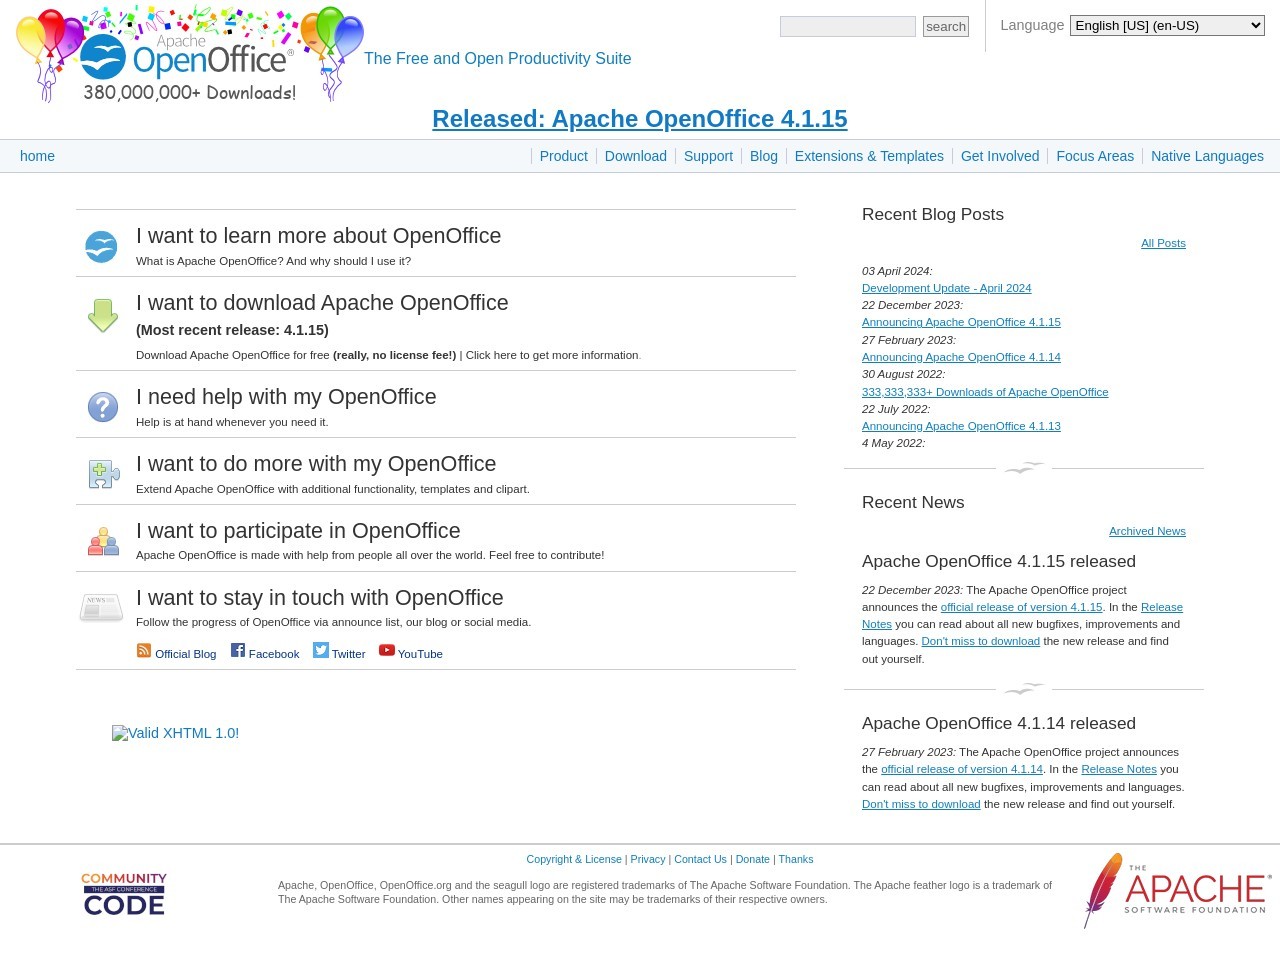Screen dimensions: 1280x960
Task: Open Copyright & License footer link
Action: tap(574, 859)
